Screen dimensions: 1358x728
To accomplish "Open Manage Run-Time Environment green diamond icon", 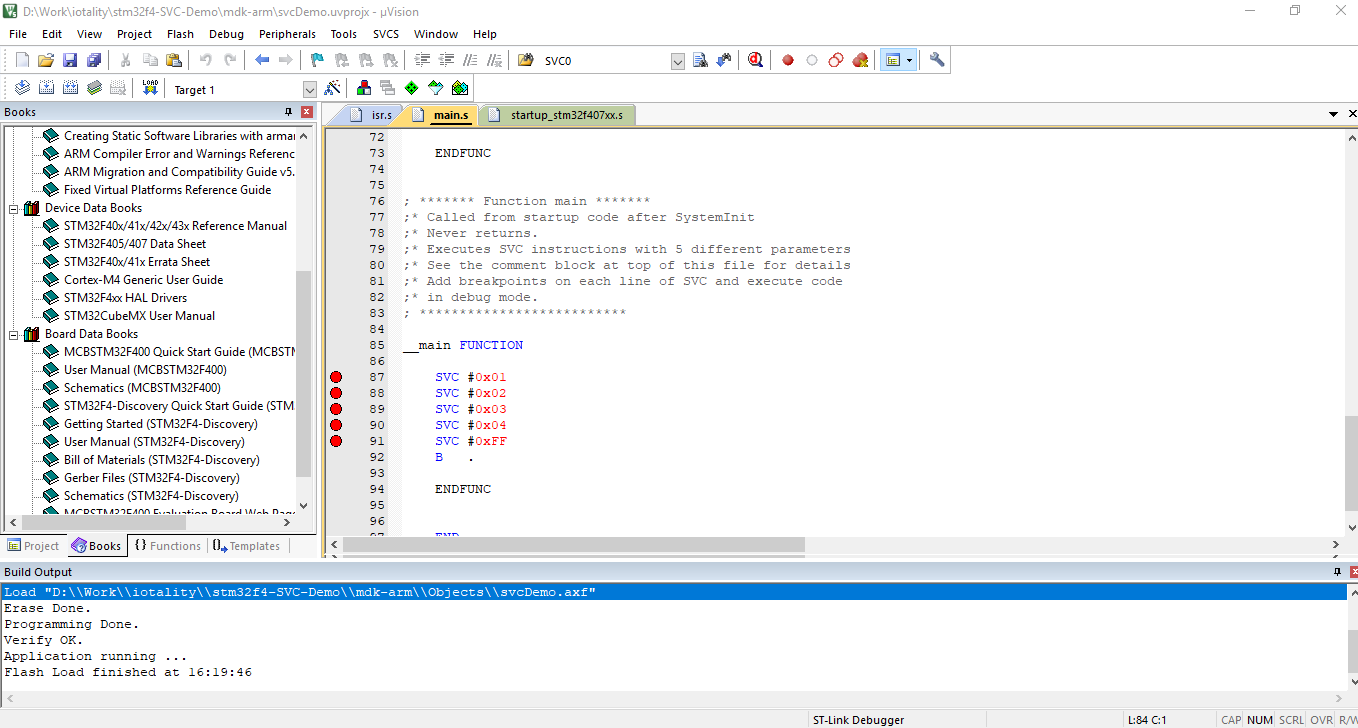I will click(x=411, y=88).
